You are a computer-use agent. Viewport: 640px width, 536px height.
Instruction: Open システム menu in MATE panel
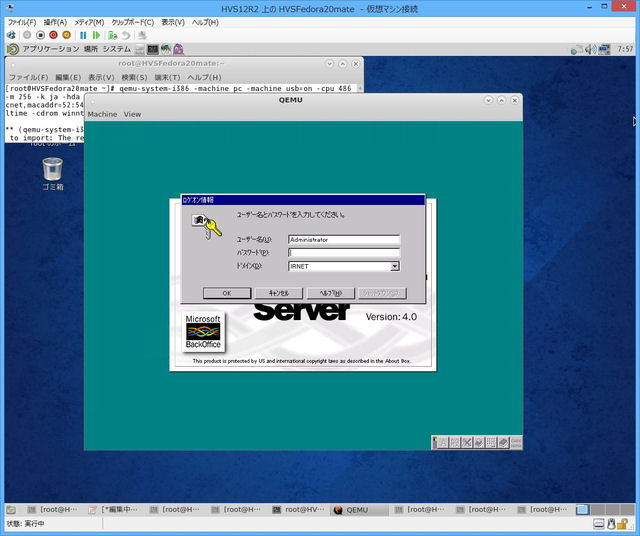116,49
